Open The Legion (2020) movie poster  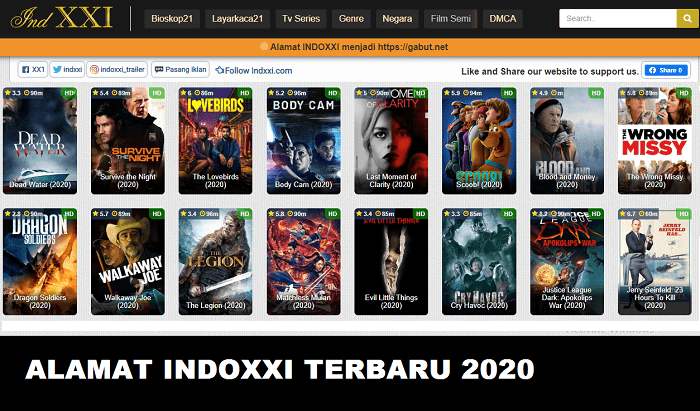point(216,262)
